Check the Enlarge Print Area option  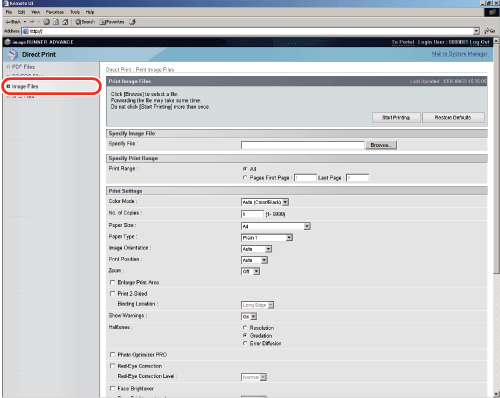112,282
